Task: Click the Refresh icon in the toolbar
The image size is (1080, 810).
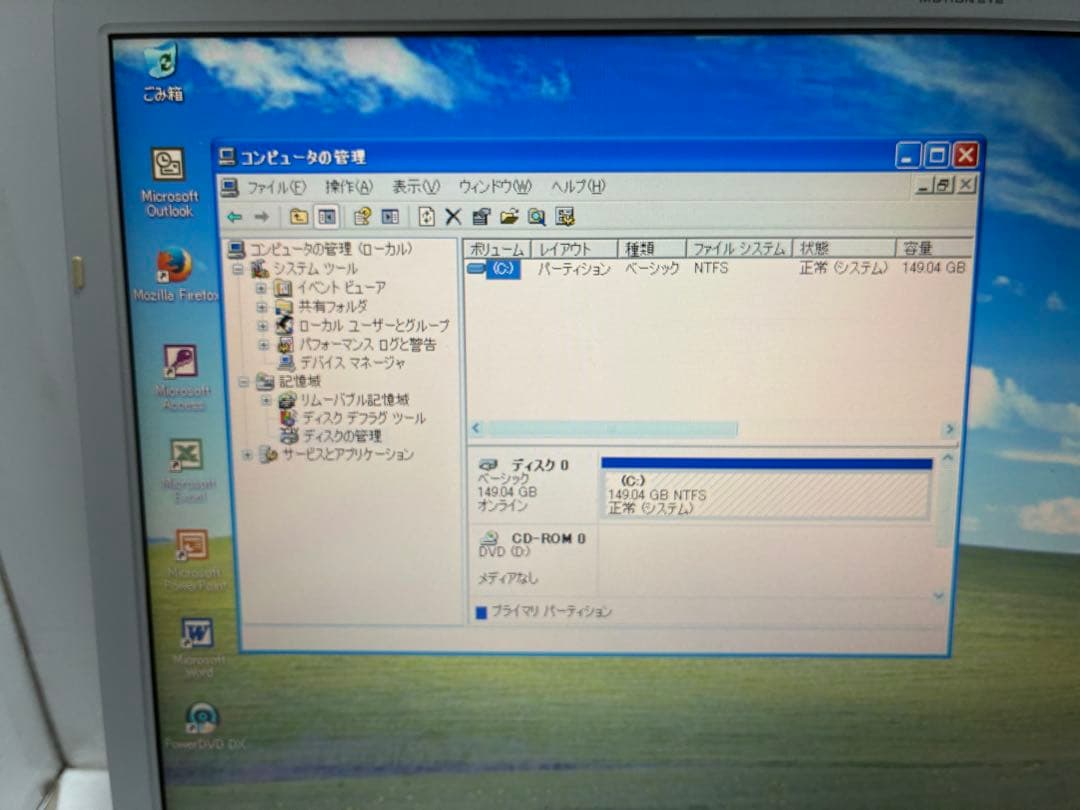Action: [428, 216]
